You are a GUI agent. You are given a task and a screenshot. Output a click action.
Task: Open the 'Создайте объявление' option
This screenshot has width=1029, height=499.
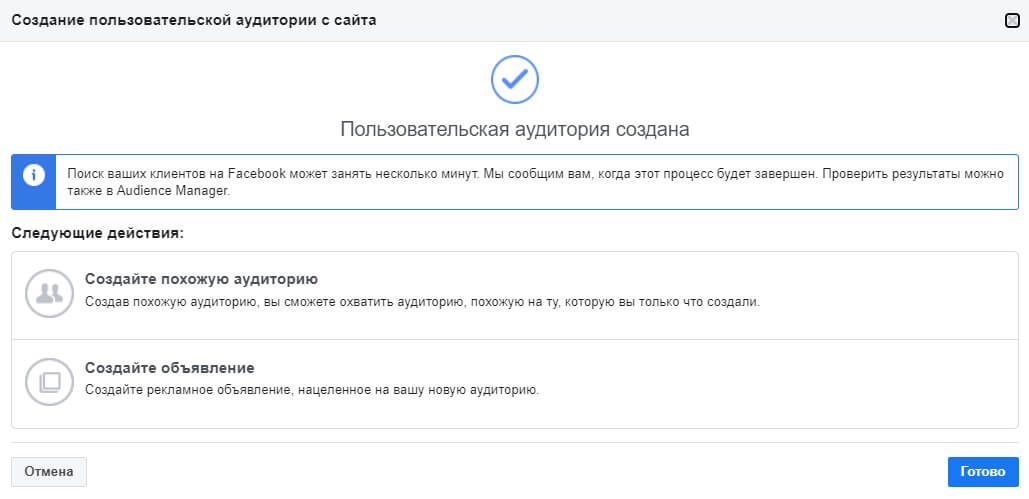click(170, 368)
